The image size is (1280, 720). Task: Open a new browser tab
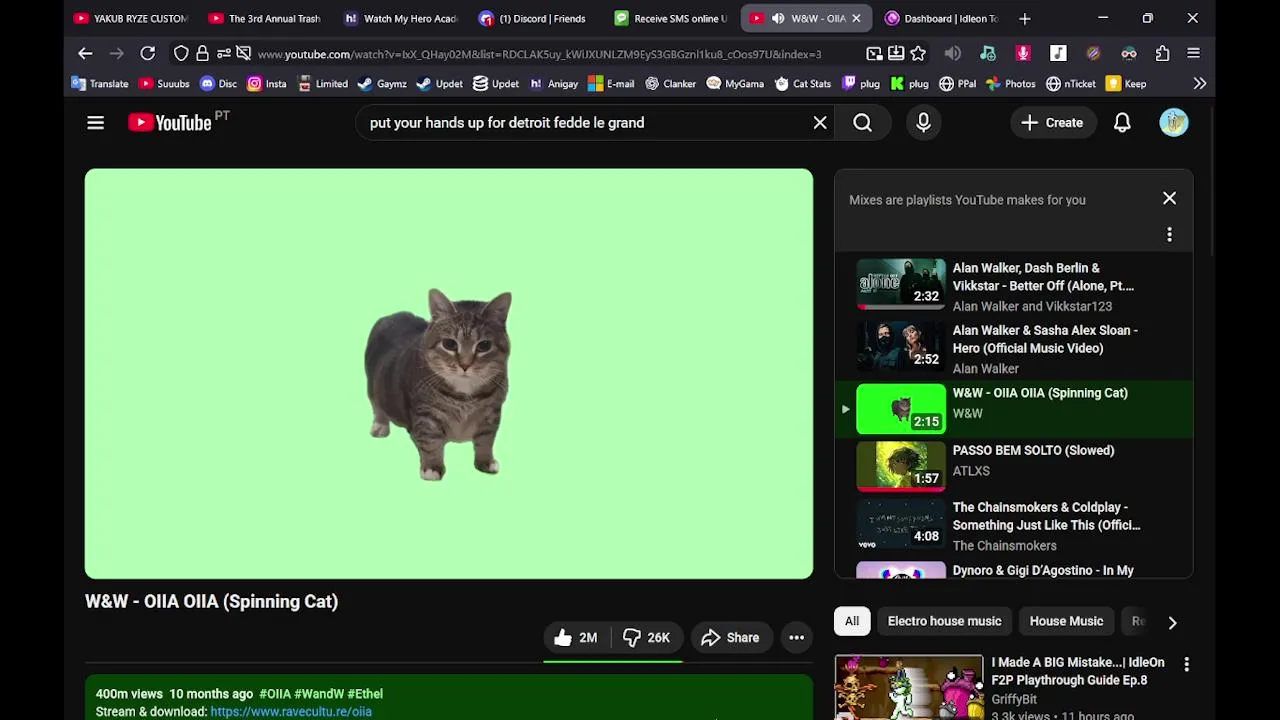click(1024, 18)
